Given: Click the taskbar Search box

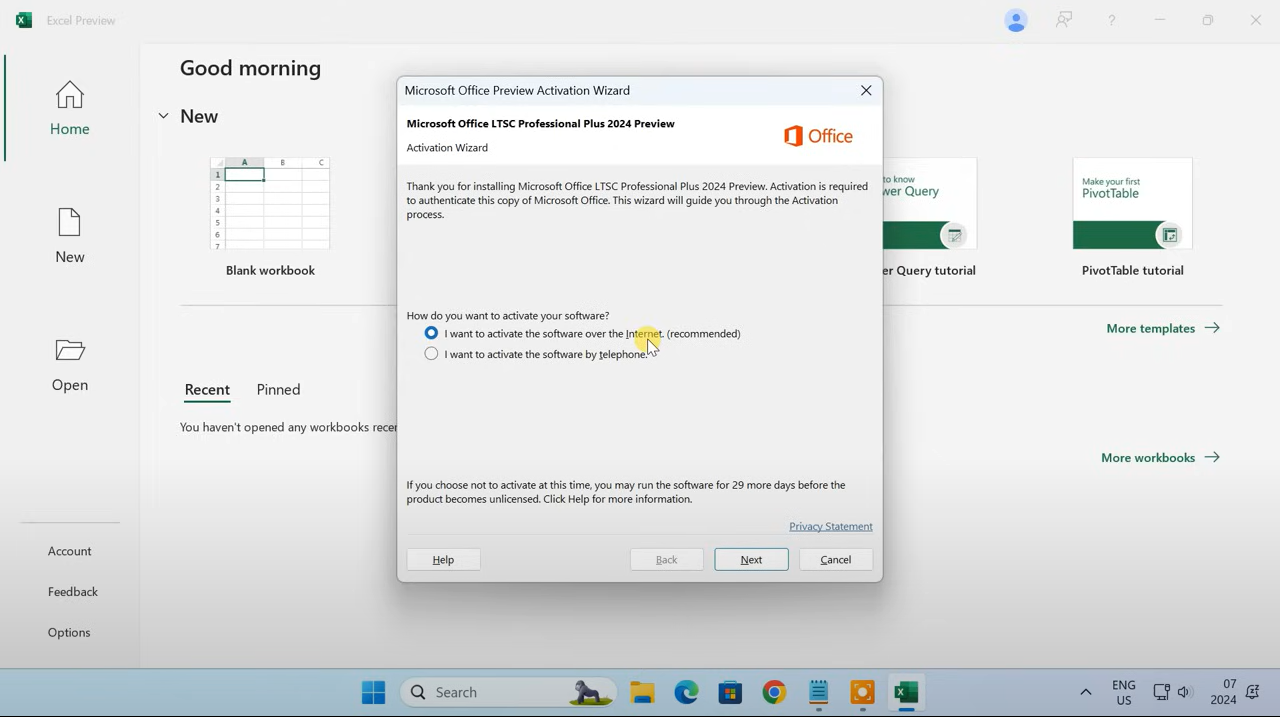Looking at the screenshot, I should [509, 692].
